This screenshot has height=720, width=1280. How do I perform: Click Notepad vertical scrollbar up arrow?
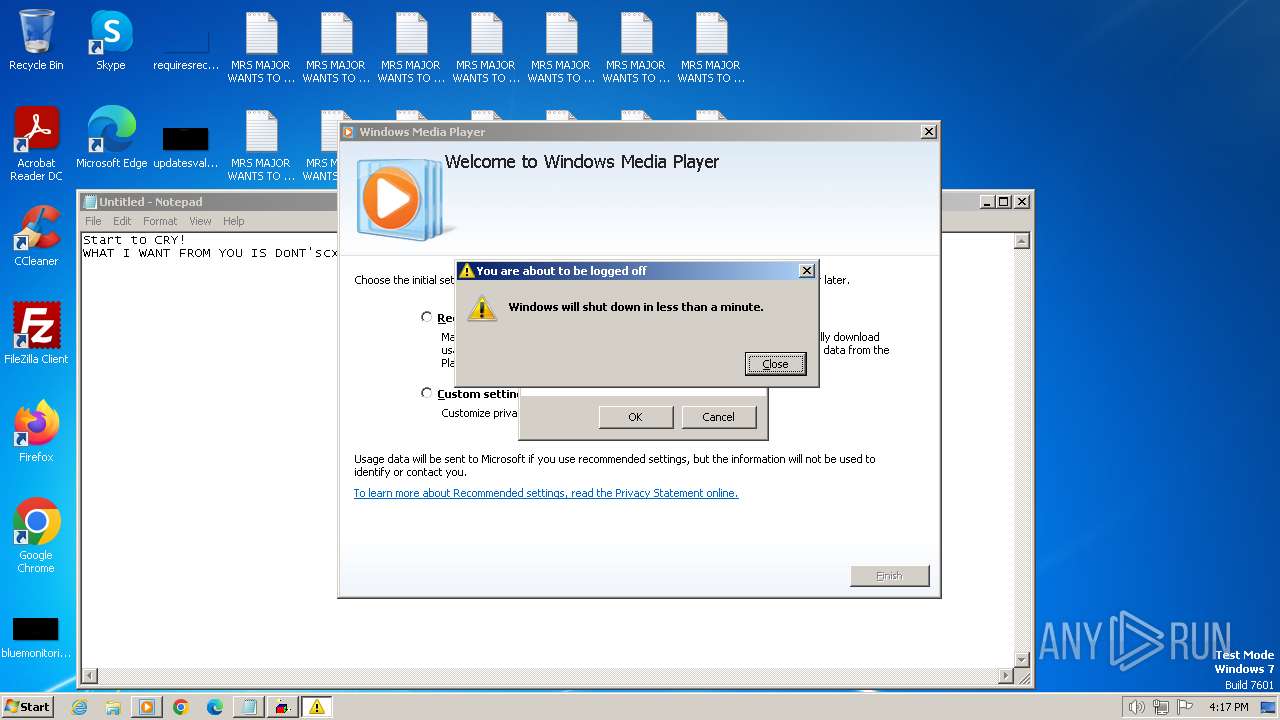pos(1022,241)
